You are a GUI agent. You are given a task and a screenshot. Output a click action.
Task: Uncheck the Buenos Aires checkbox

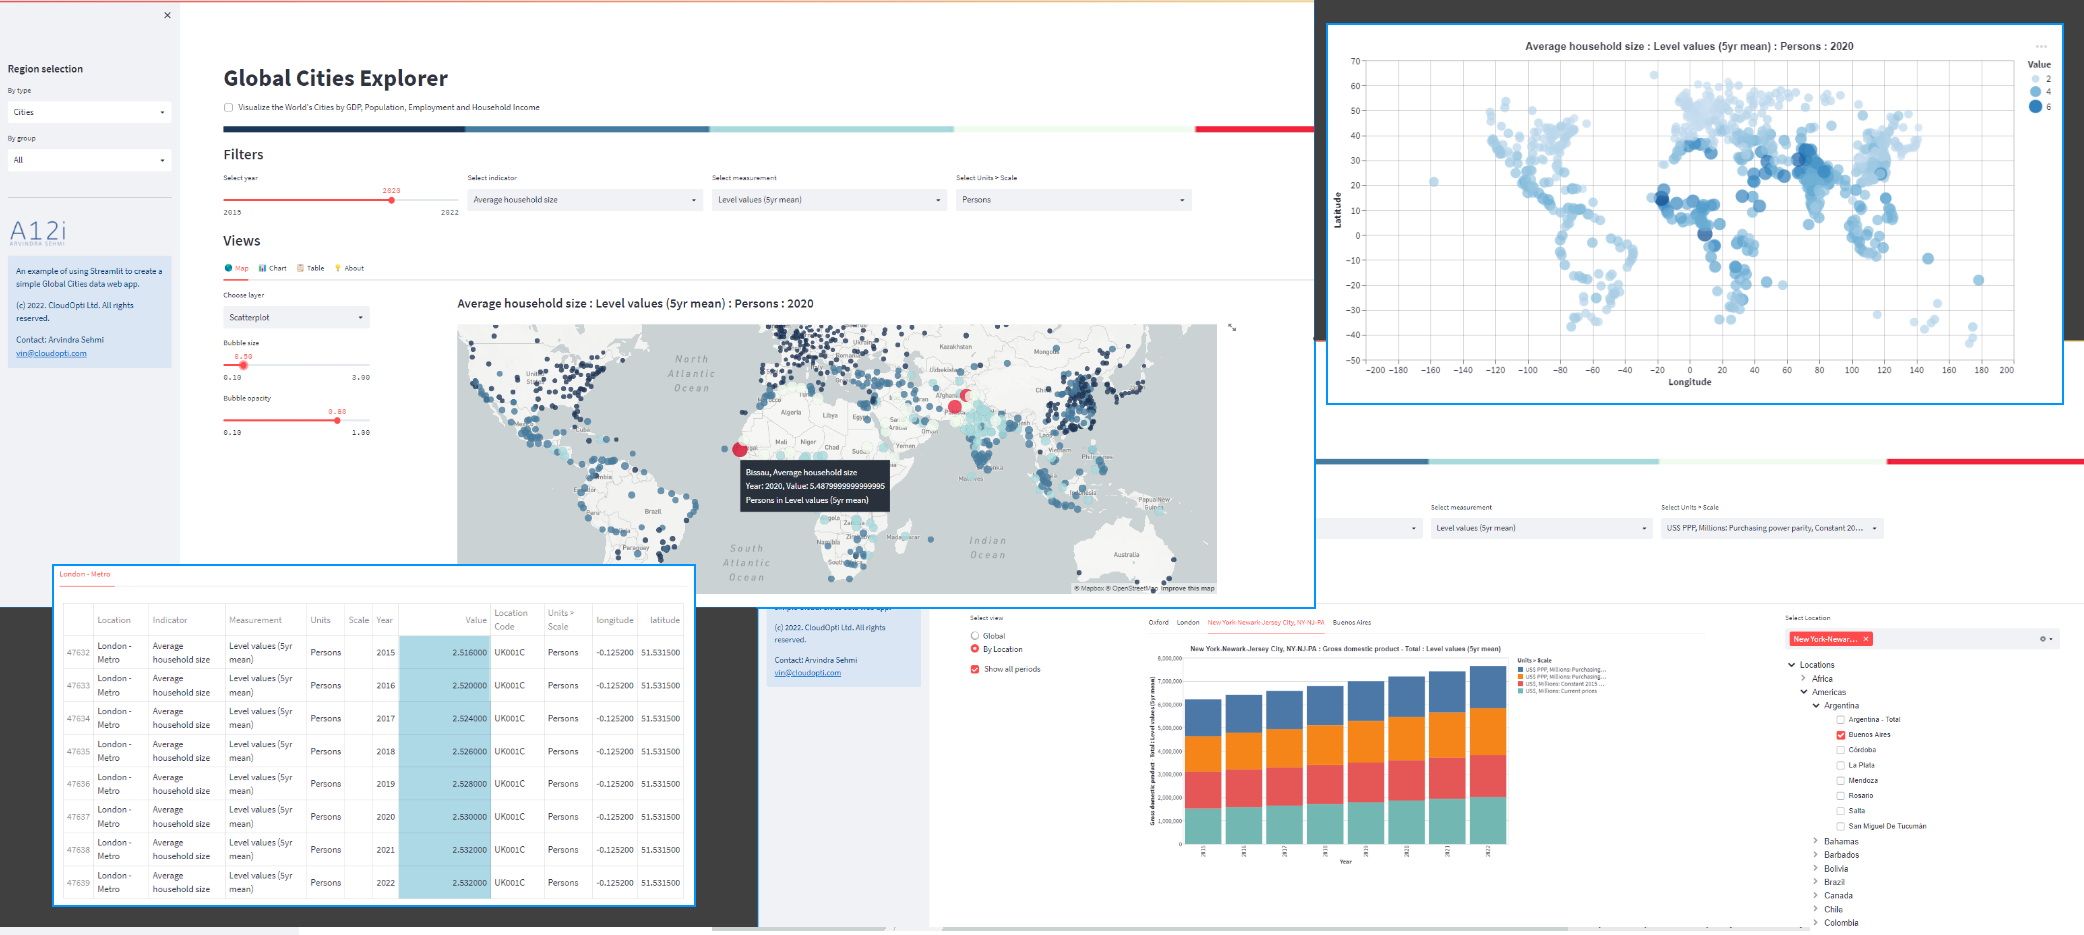(1841, 735)
